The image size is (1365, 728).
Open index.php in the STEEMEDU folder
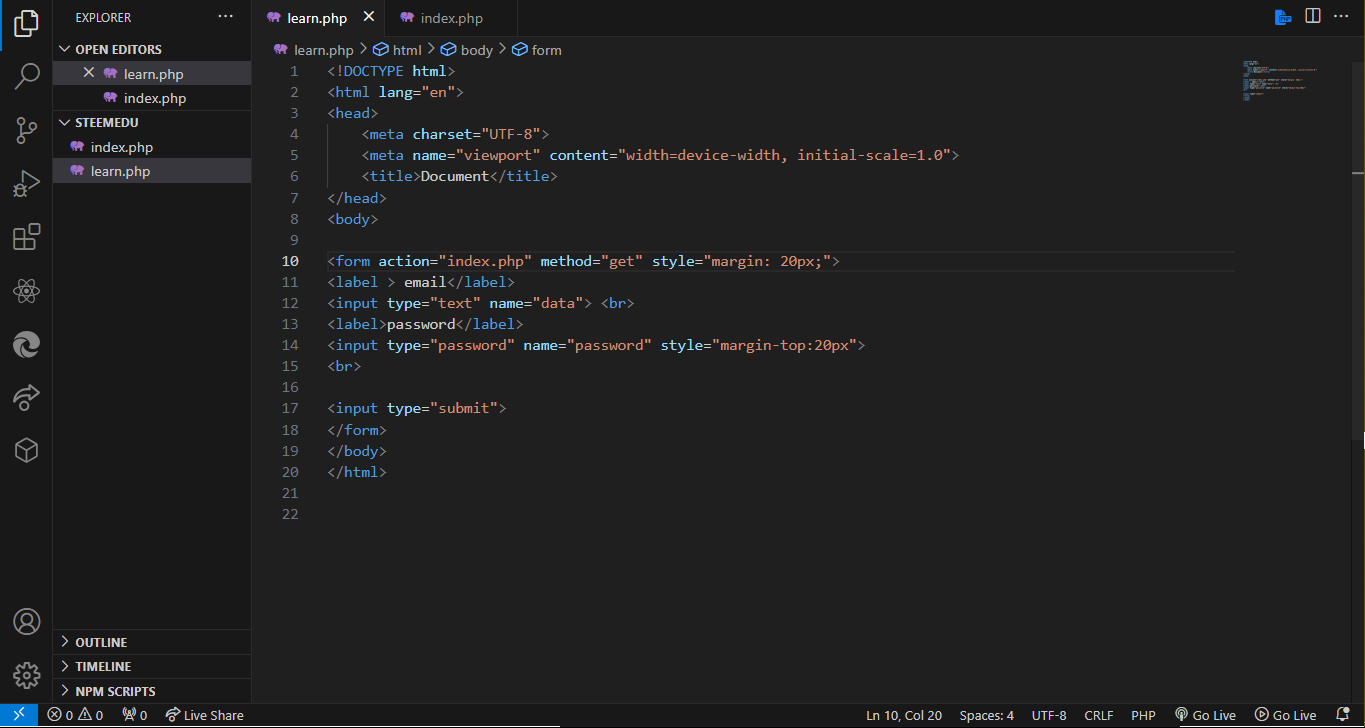click(x=121, y=147)
